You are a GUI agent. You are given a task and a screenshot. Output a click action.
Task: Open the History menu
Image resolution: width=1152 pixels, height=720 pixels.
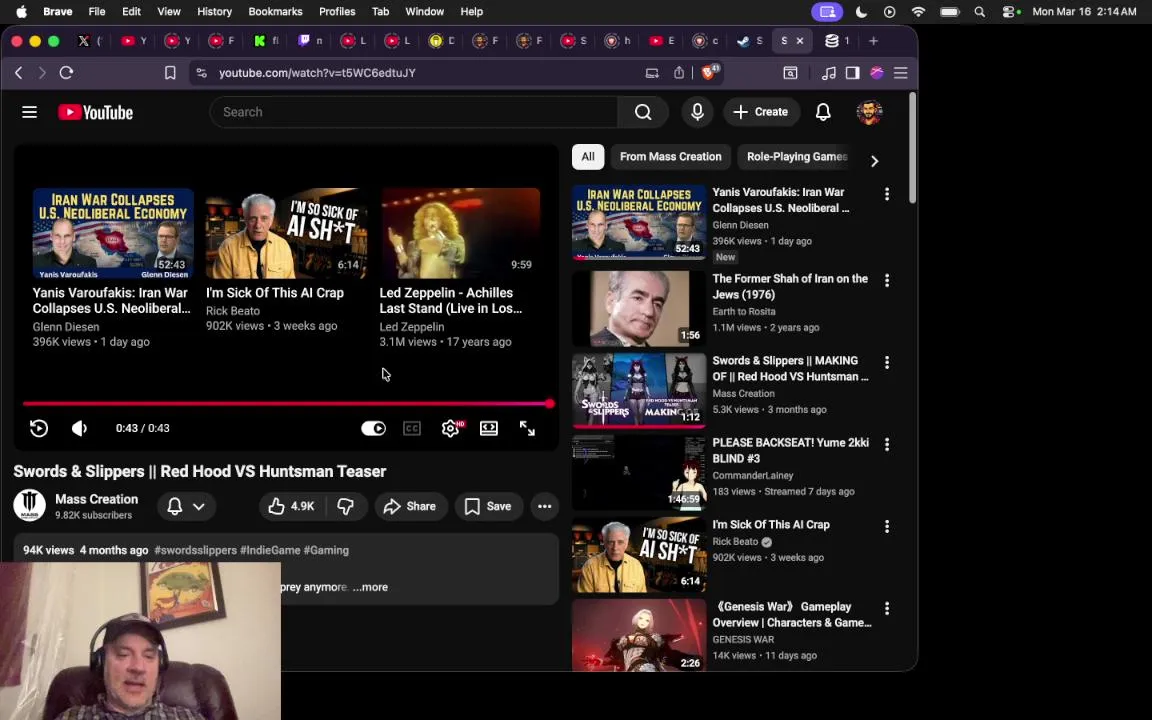tap(215, 12)
